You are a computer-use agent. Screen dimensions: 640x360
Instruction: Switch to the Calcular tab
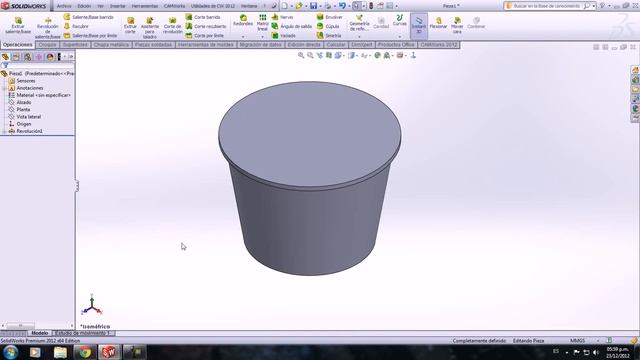(336, 44)
